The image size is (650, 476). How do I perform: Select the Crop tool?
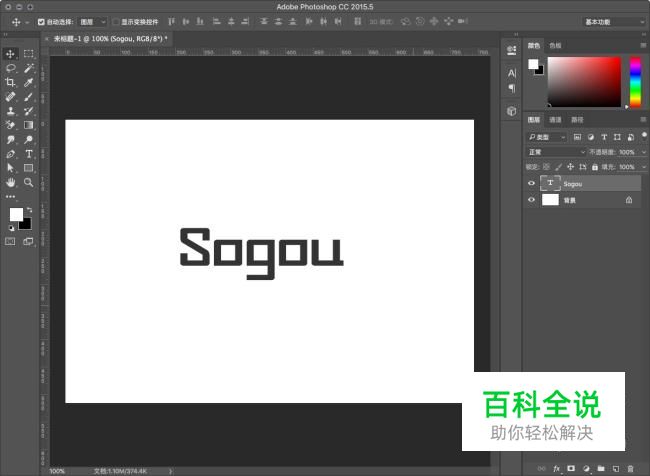coord(11,83)
